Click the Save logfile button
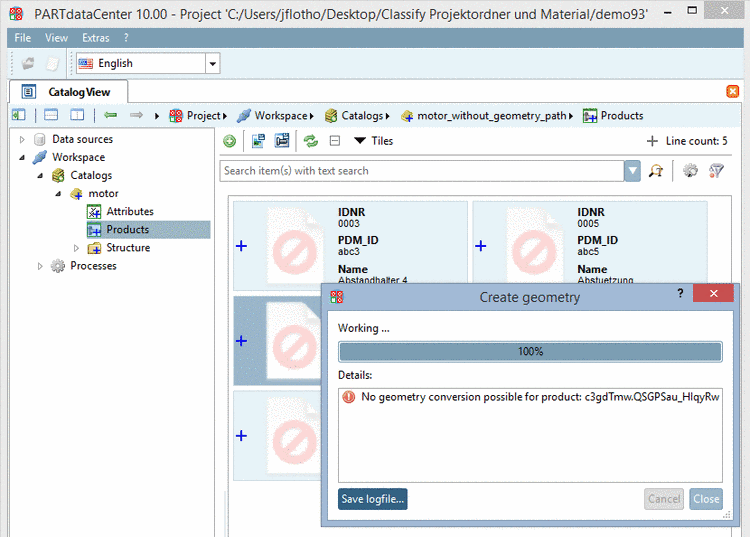This screenshot has width=750, height=537. pos(373,499)
